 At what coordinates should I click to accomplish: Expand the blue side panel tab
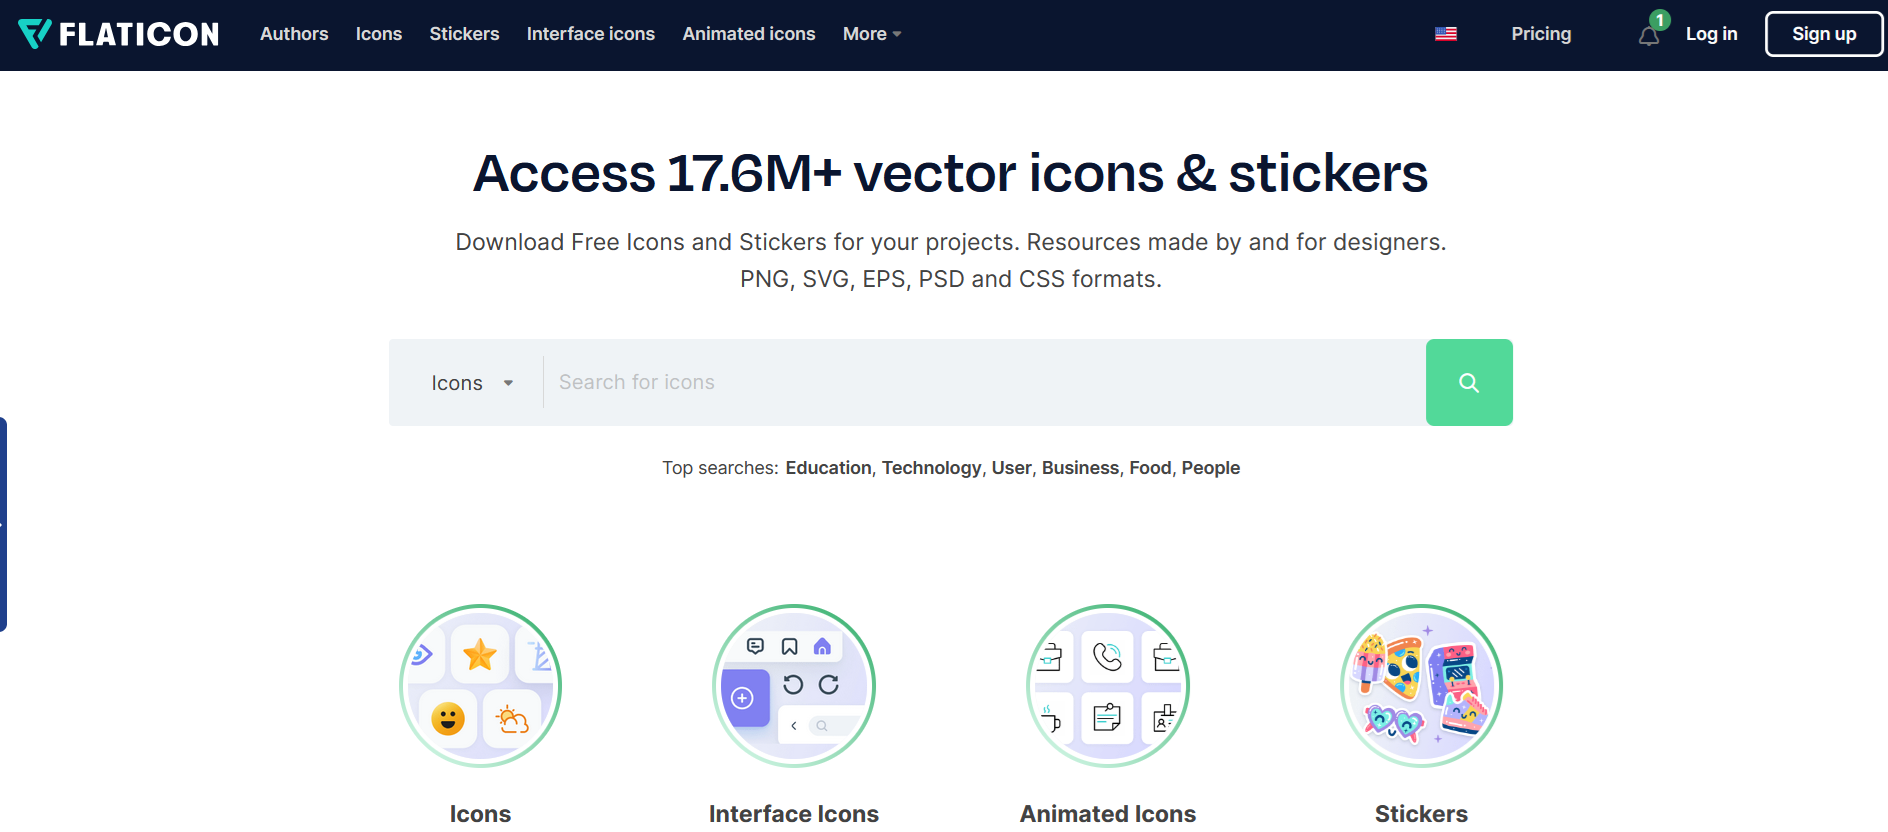[x=4, y=524]
